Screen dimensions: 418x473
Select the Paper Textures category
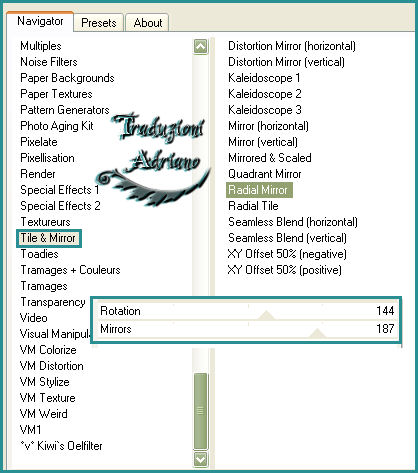tap(56, 94)
